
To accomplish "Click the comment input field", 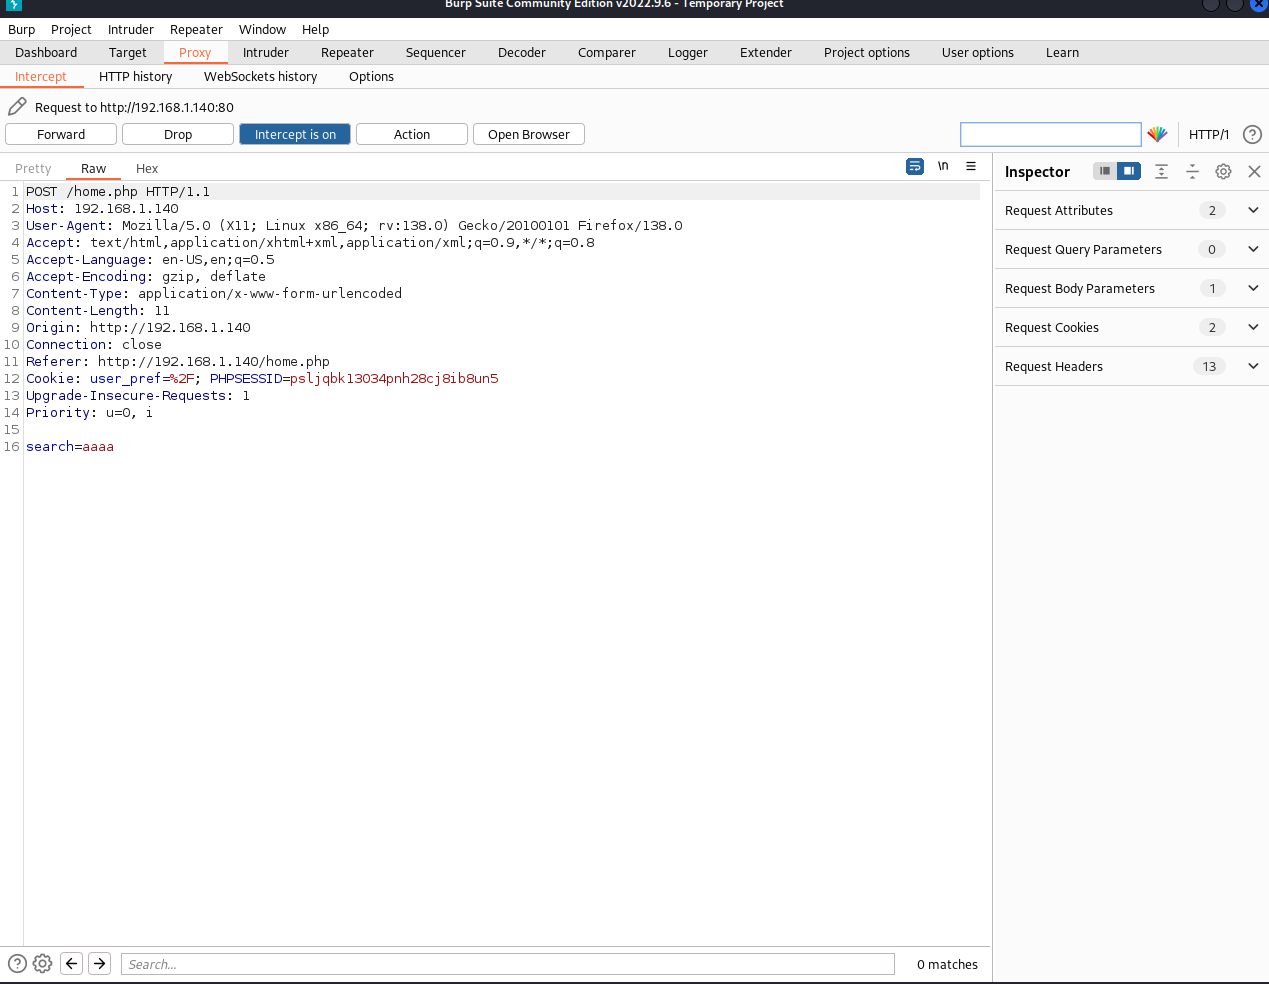I will (x=1051, y=134).
